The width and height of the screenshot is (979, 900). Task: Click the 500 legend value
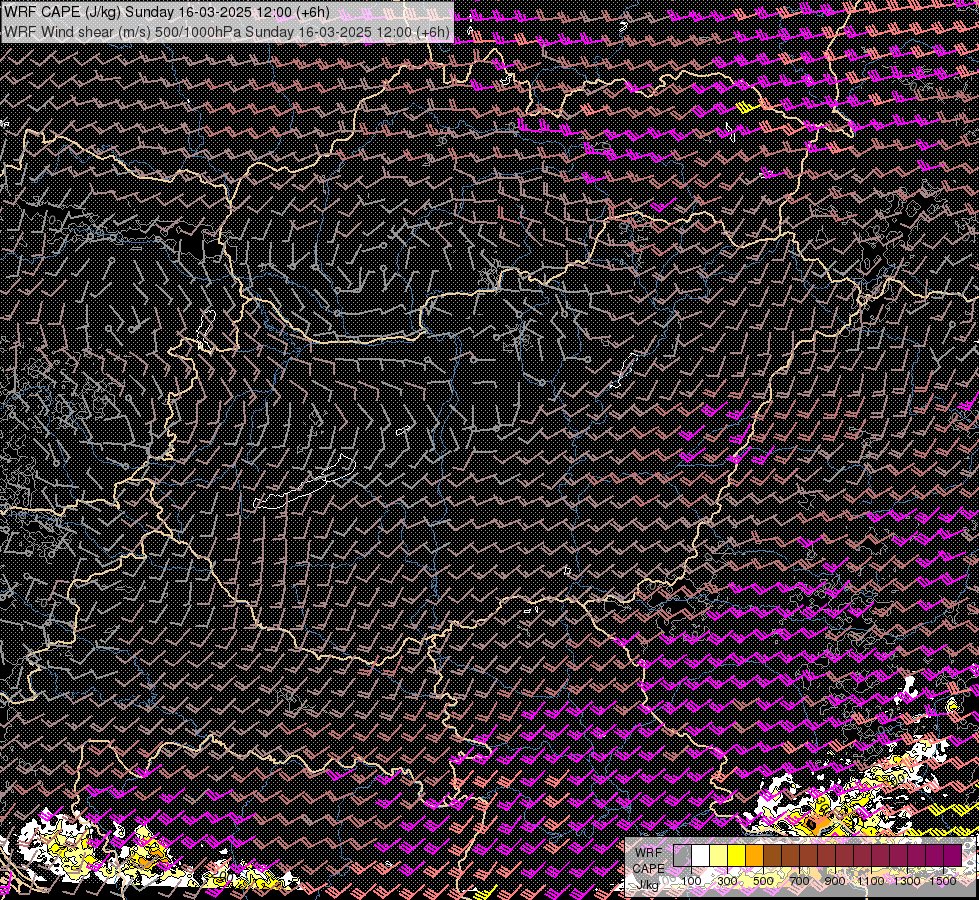pyautogui.click(x=763, y=881)
